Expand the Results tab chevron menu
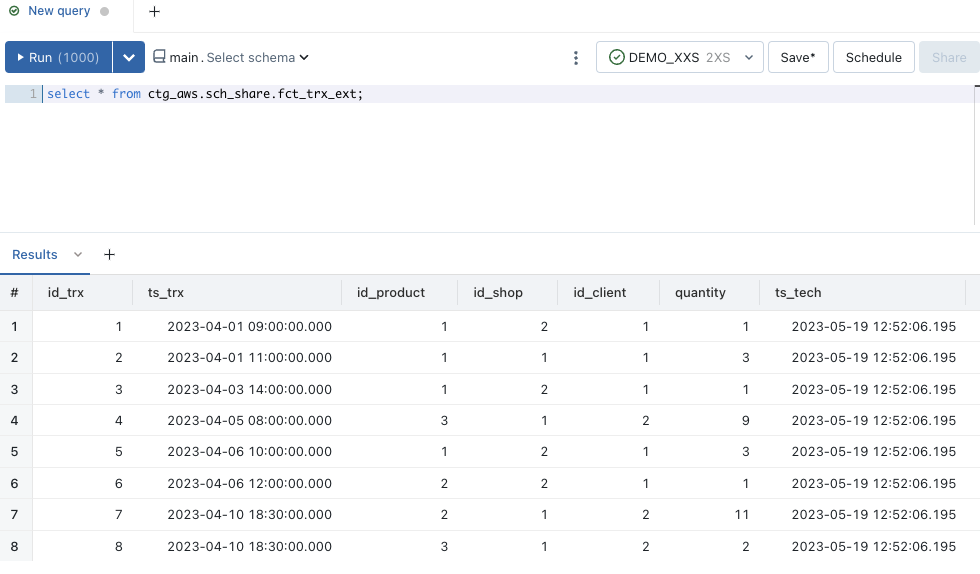Image resolution: width=980 pixels, height=574 pixels. click(x=78, y=255)
